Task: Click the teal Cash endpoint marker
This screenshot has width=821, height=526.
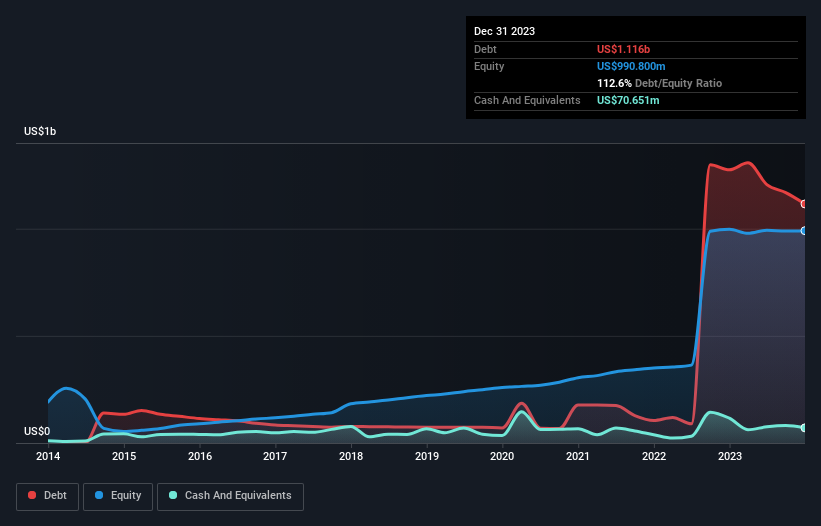Action: (805, 428)
